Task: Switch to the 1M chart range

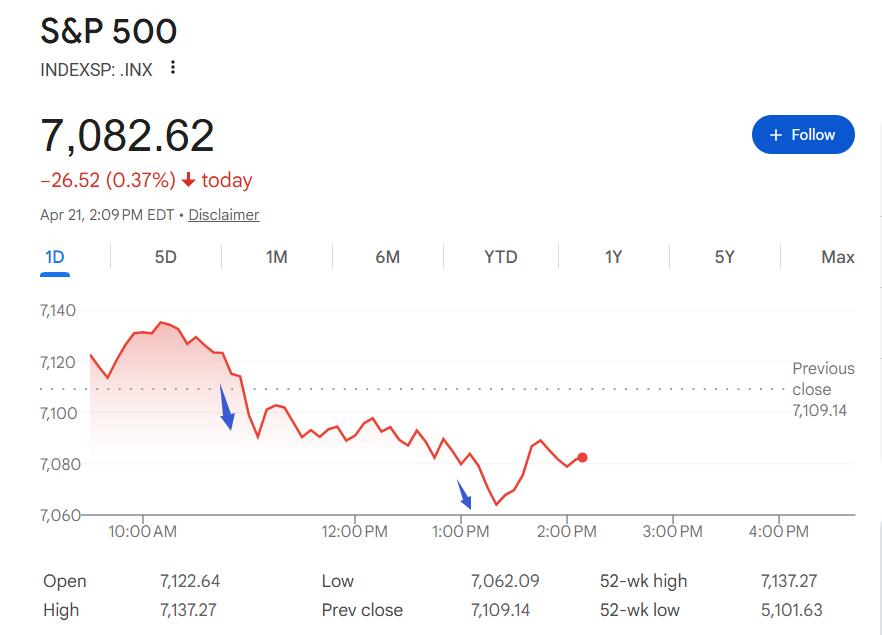Action: click(x=276, y=257)
